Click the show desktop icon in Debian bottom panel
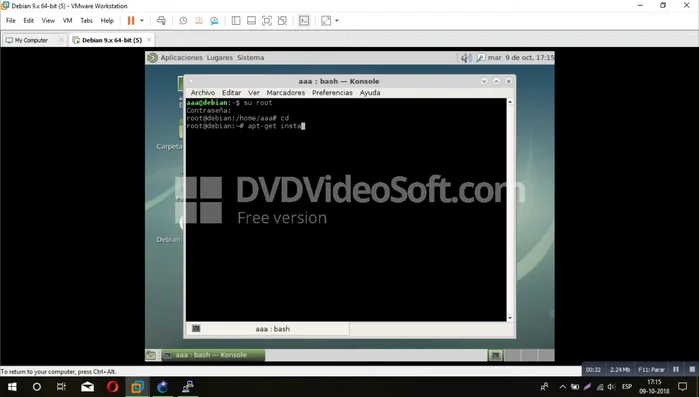This screenshot has width=699, height=397. tap(151, 355)
